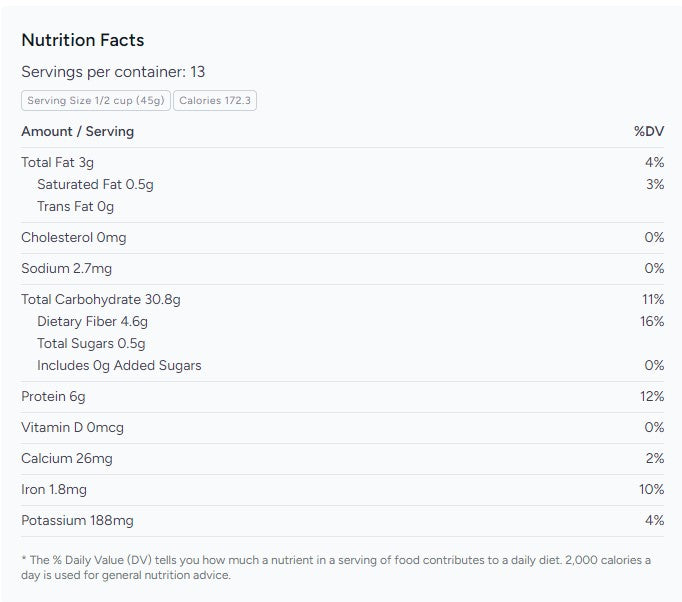Click the Saturated Fat 0.5g label
The height and width of the screenshot is (602, 682).
pyautogui.click(x=95, y=184)
